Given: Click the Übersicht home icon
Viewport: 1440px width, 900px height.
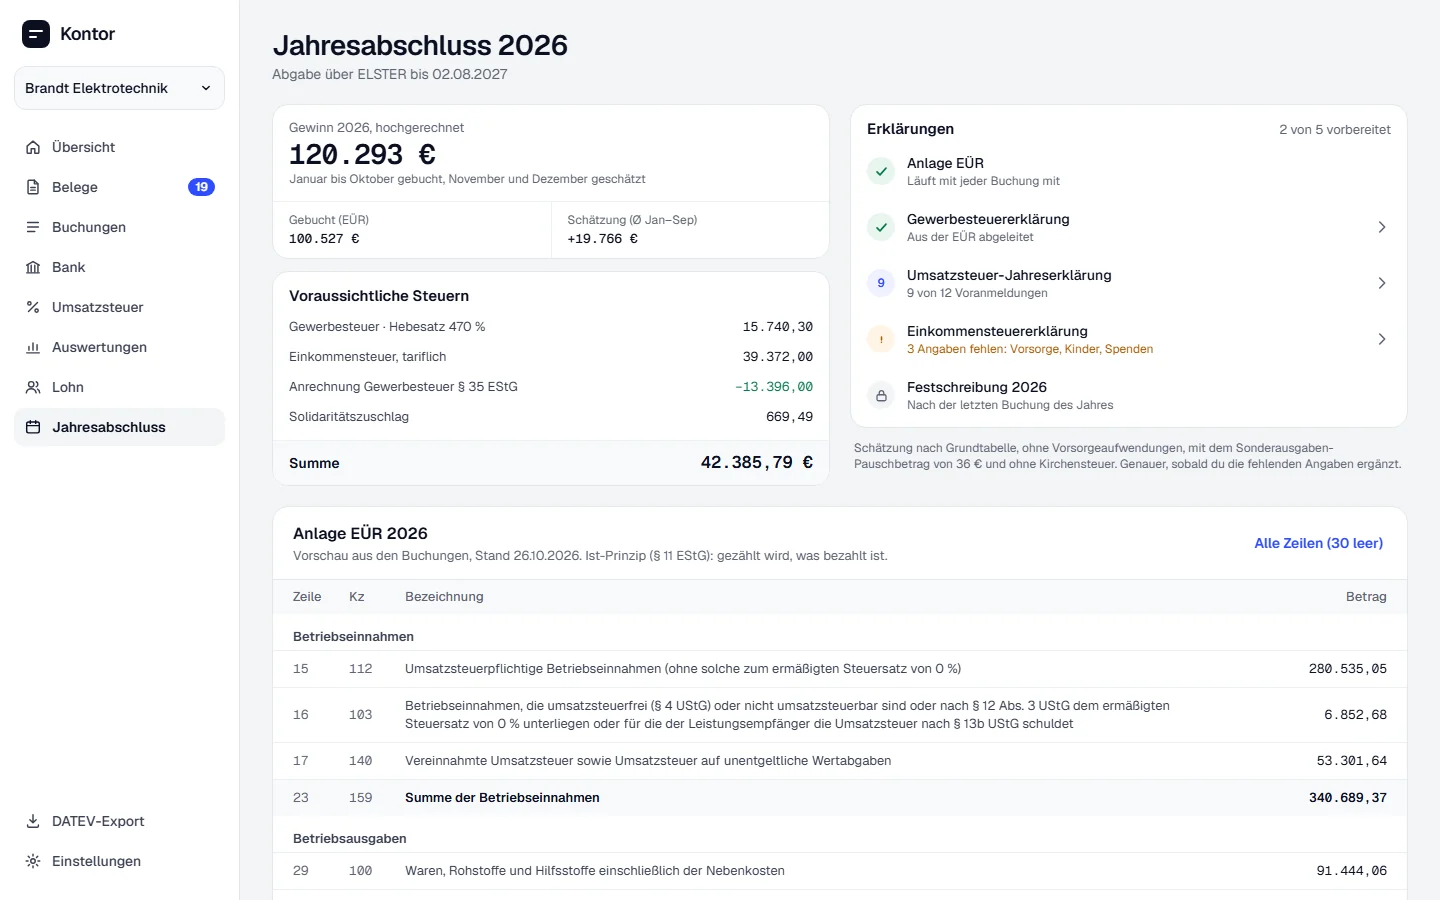Looking at the screenshot, I should pos(33,147).
